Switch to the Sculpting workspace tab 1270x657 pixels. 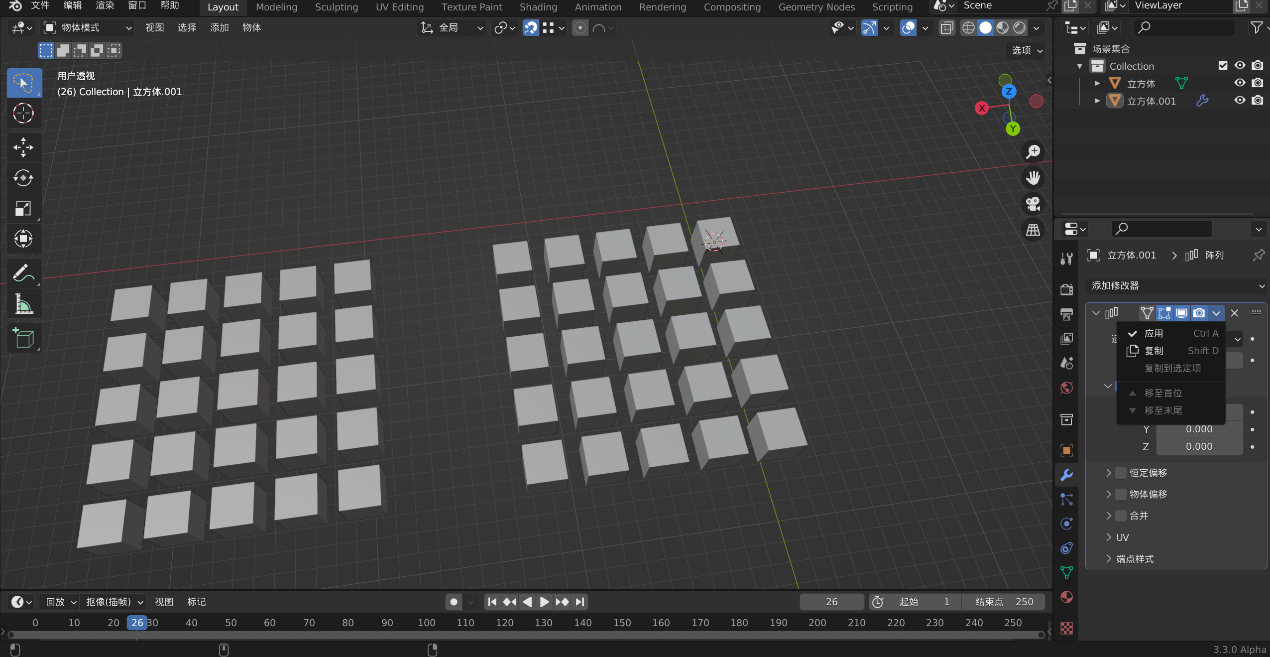336,7
